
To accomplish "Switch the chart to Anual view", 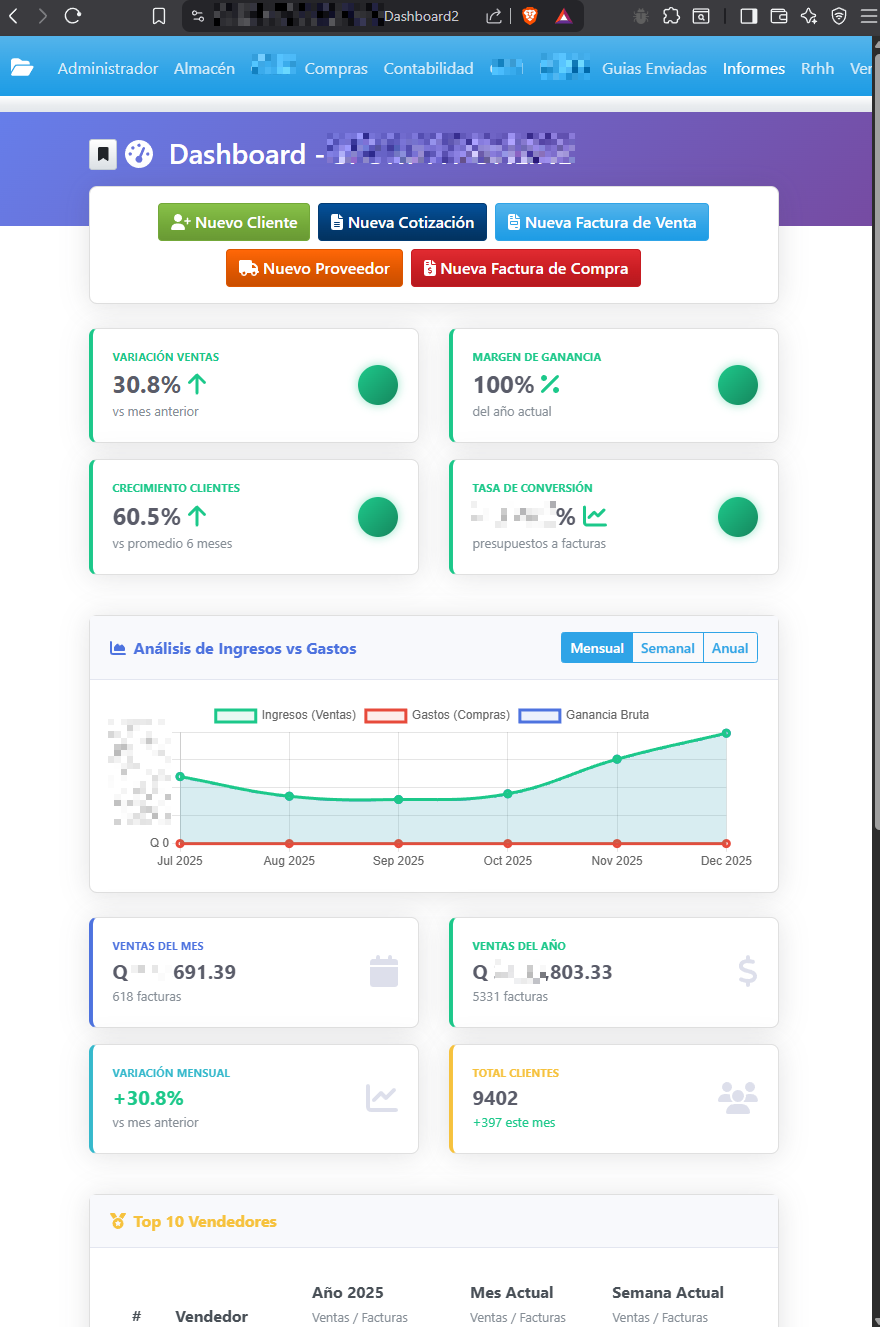I will 730,647.
